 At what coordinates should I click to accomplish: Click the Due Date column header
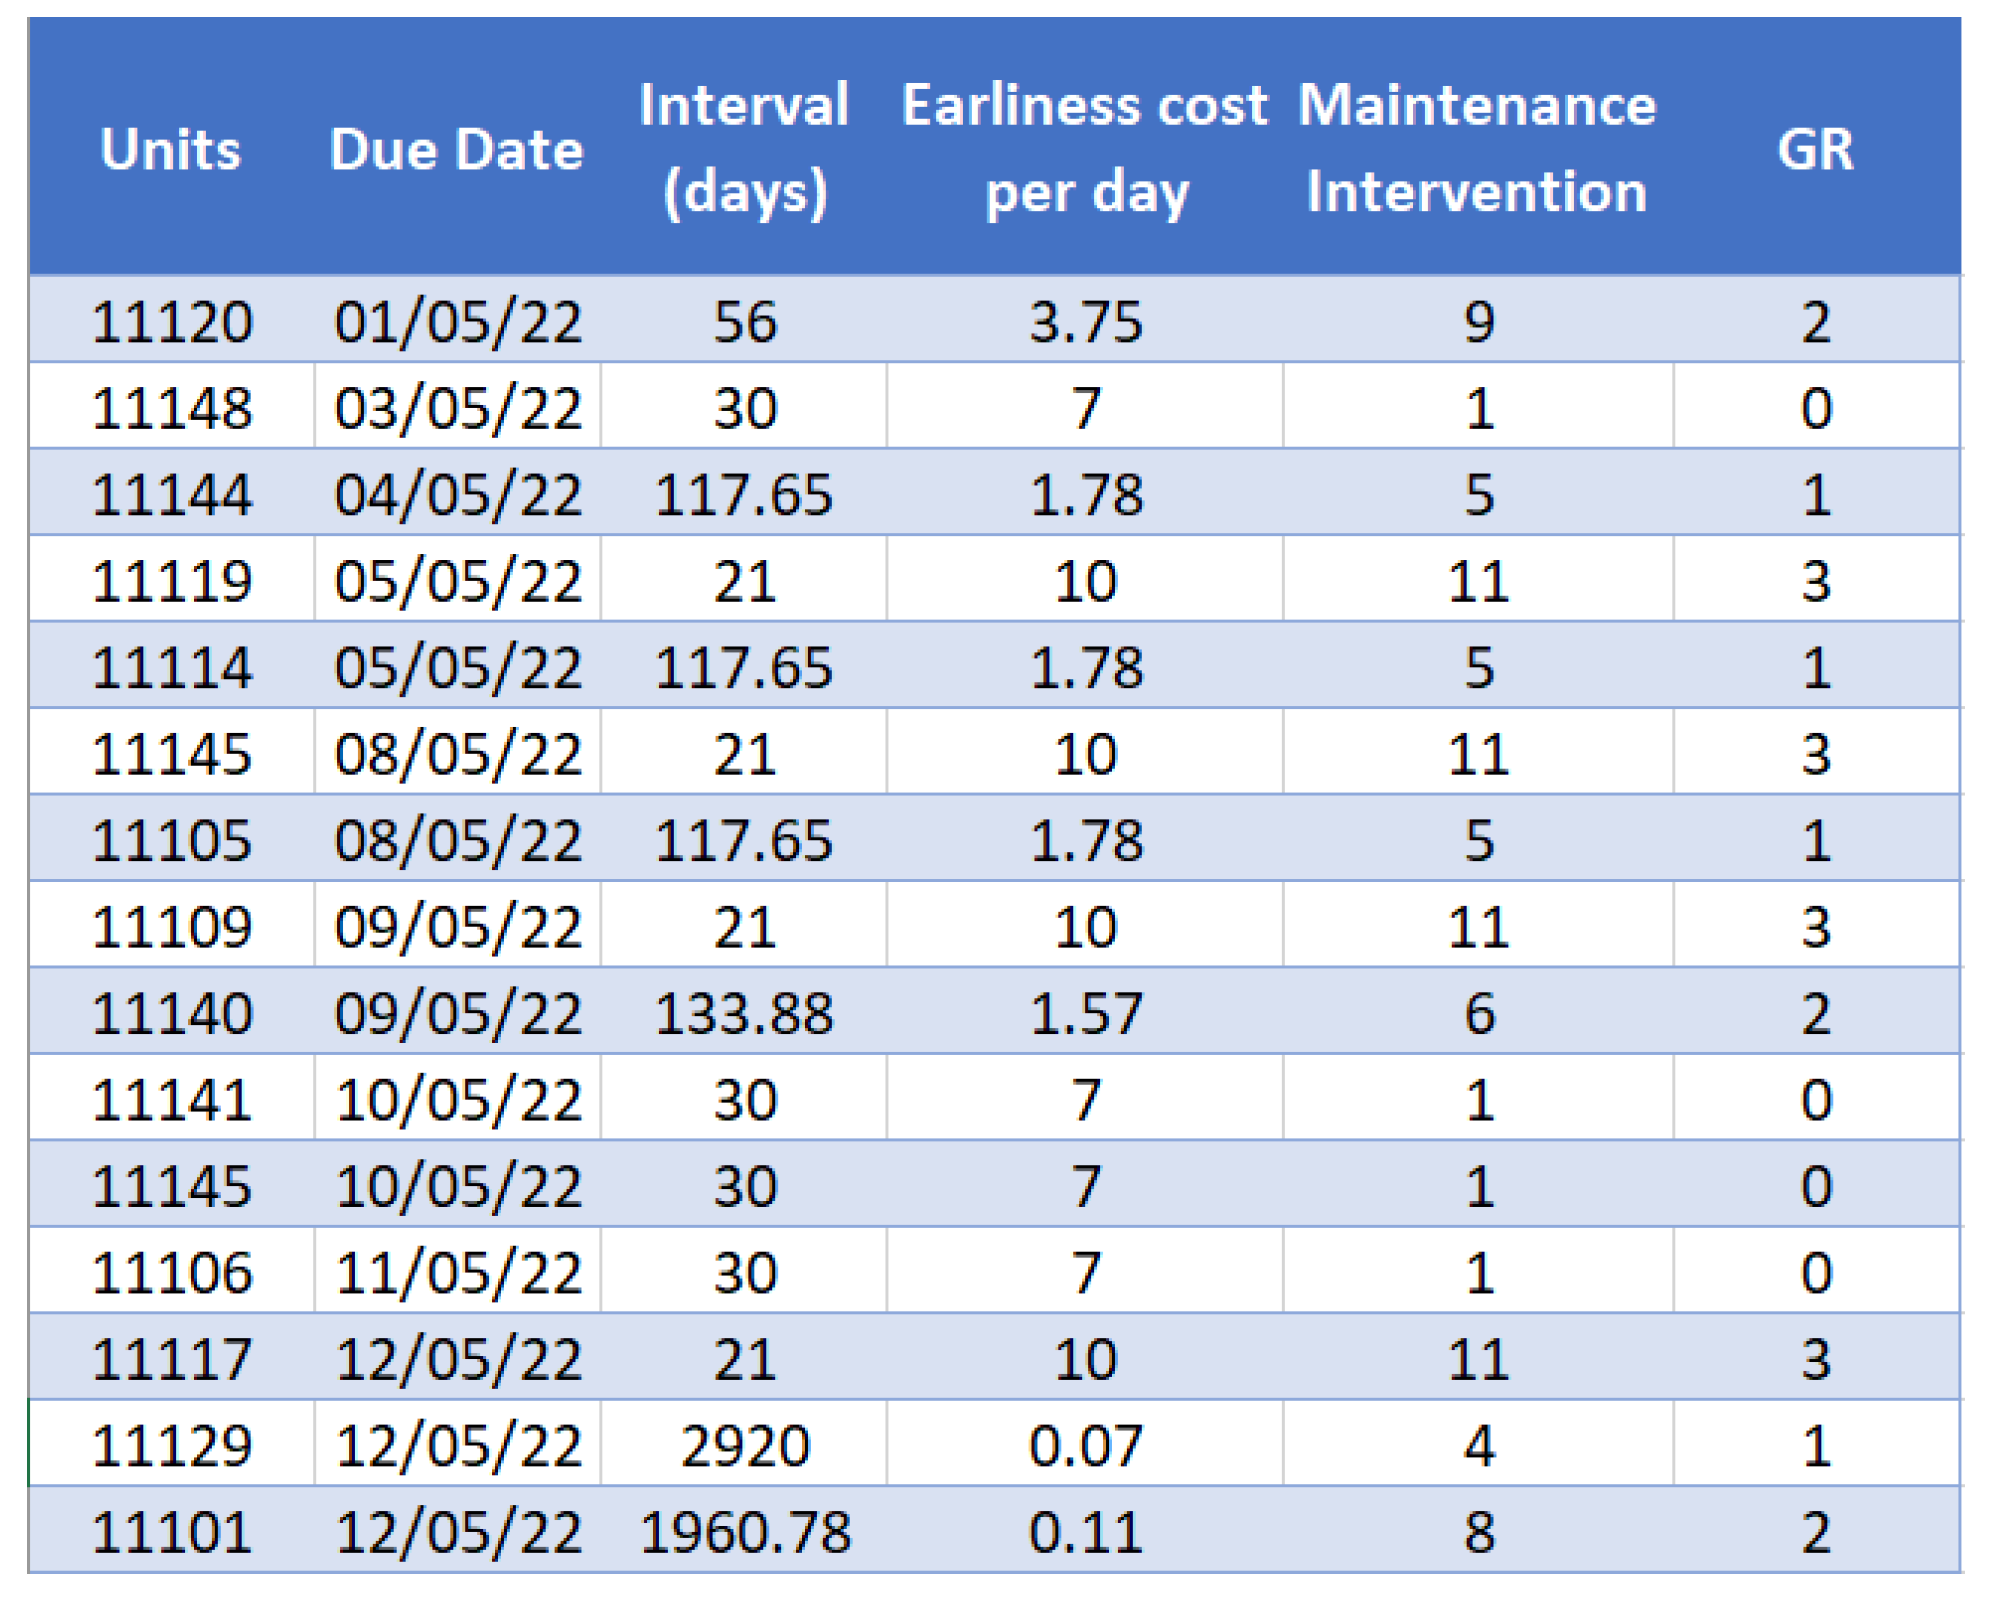click(x=457, y=150)
